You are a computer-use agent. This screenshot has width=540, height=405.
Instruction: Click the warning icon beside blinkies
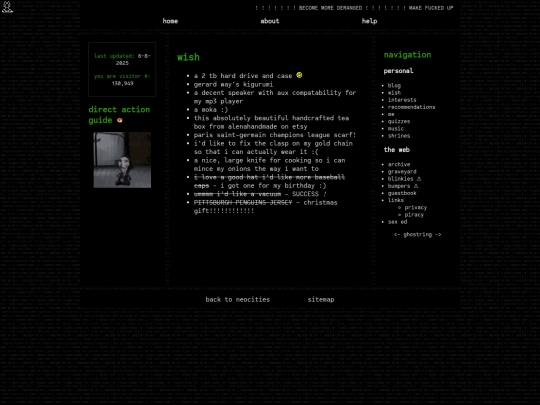(x=419, y=179)
